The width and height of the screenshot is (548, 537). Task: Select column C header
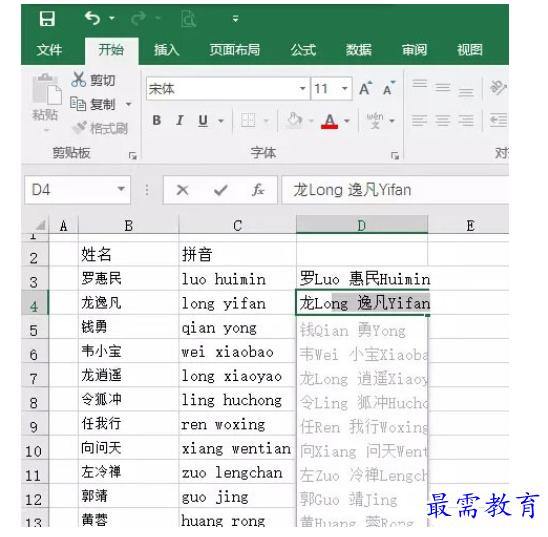[x=238, y=225]
